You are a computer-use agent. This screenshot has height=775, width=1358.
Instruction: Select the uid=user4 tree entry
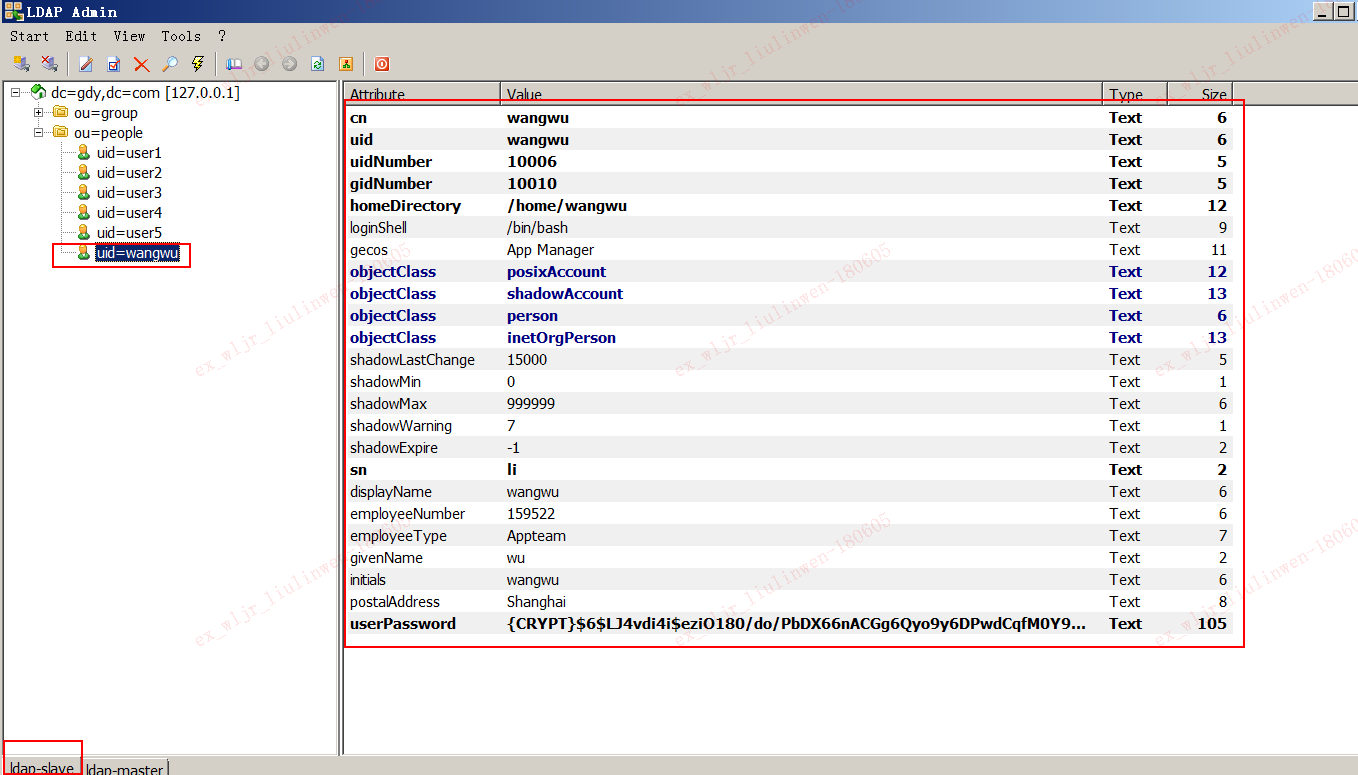129,213
